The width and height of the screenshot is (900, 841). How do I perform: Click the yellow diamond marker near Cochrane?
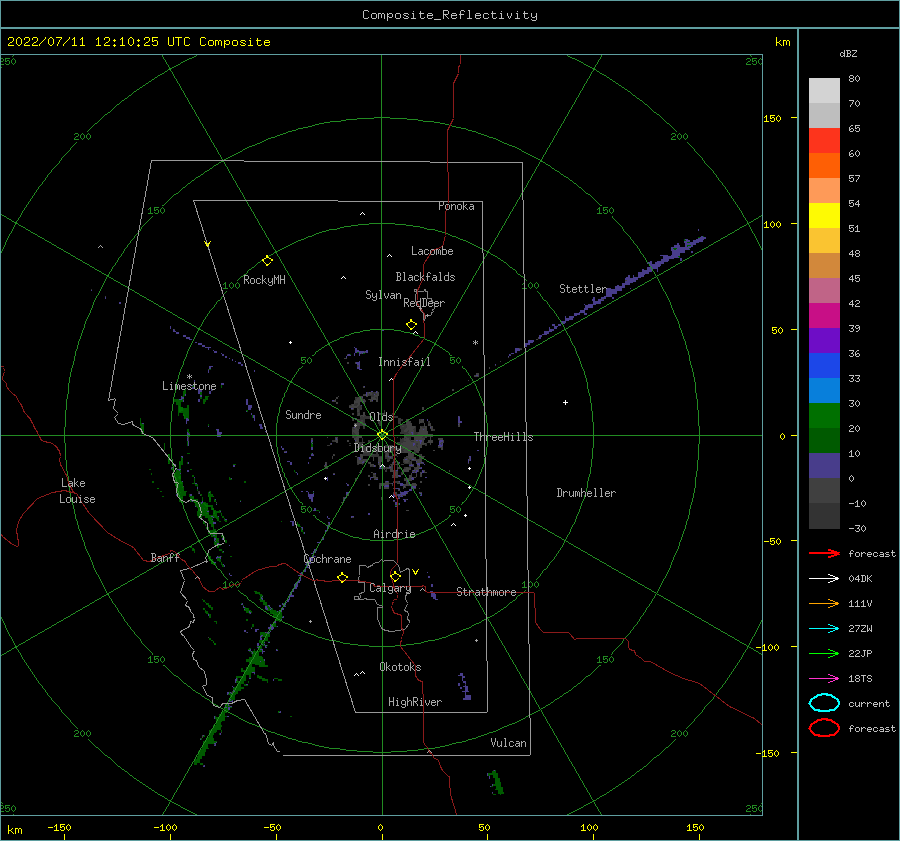(x=343, y=578)
